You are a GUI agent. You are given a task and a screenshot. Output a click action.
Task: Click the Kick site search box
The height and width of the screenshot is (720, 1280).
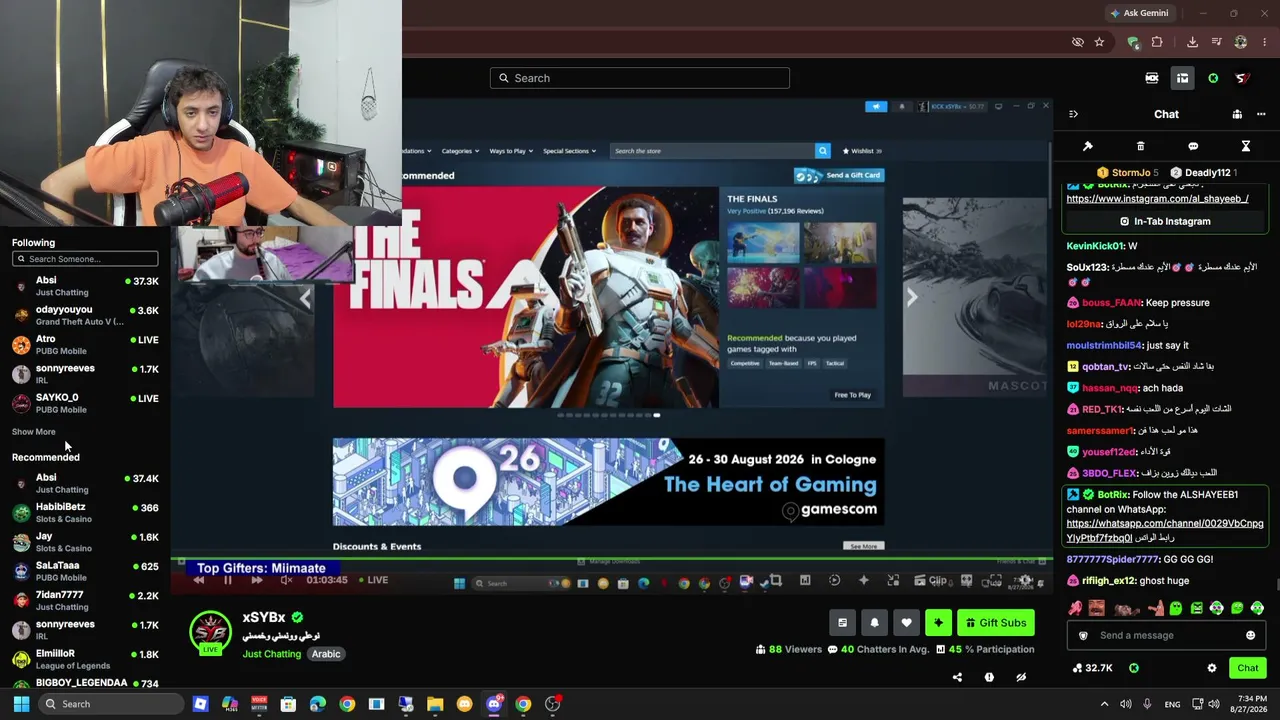640,78
